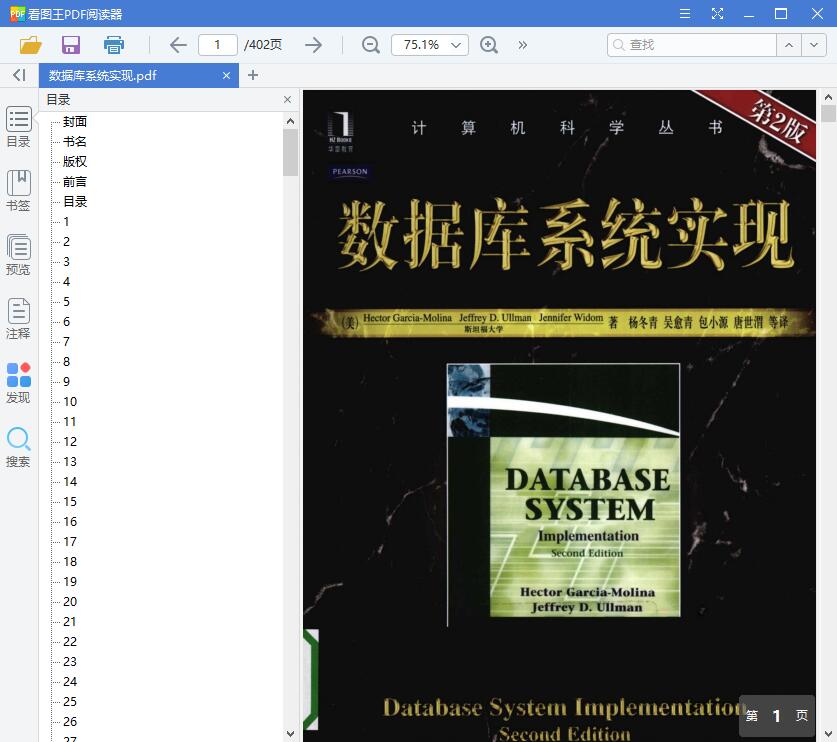Open the 搜索 search sidebar panel
Image resolution: width=837 pixels, height=742 pixels.
point(19,447)
